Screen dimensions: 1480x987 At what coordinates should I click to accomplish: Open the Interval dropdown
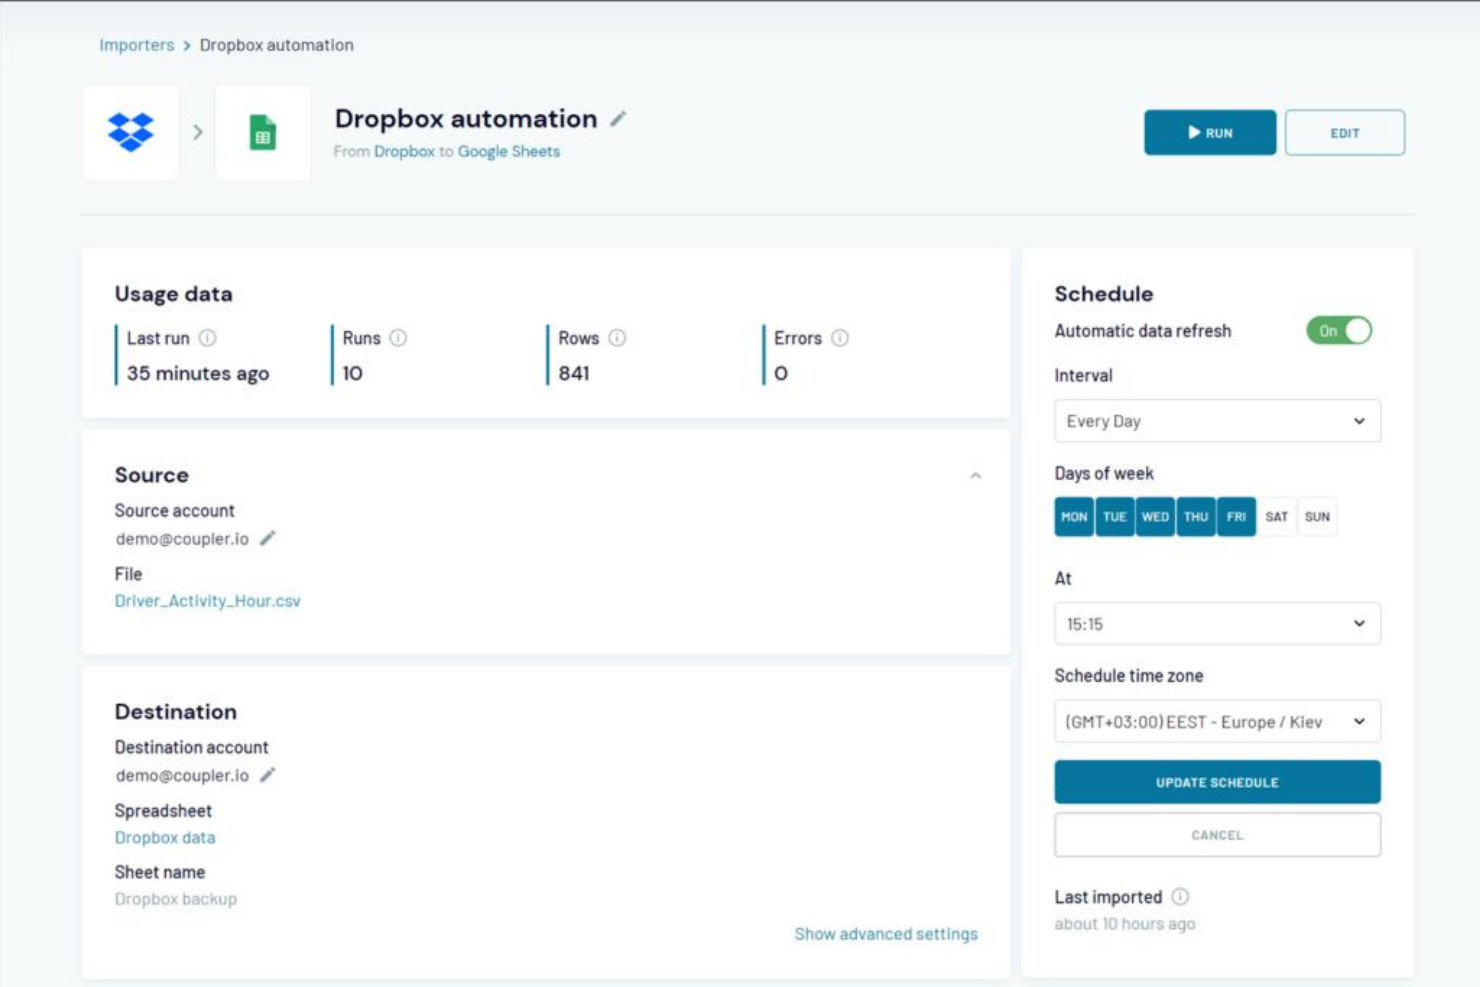coord(1216,421)
